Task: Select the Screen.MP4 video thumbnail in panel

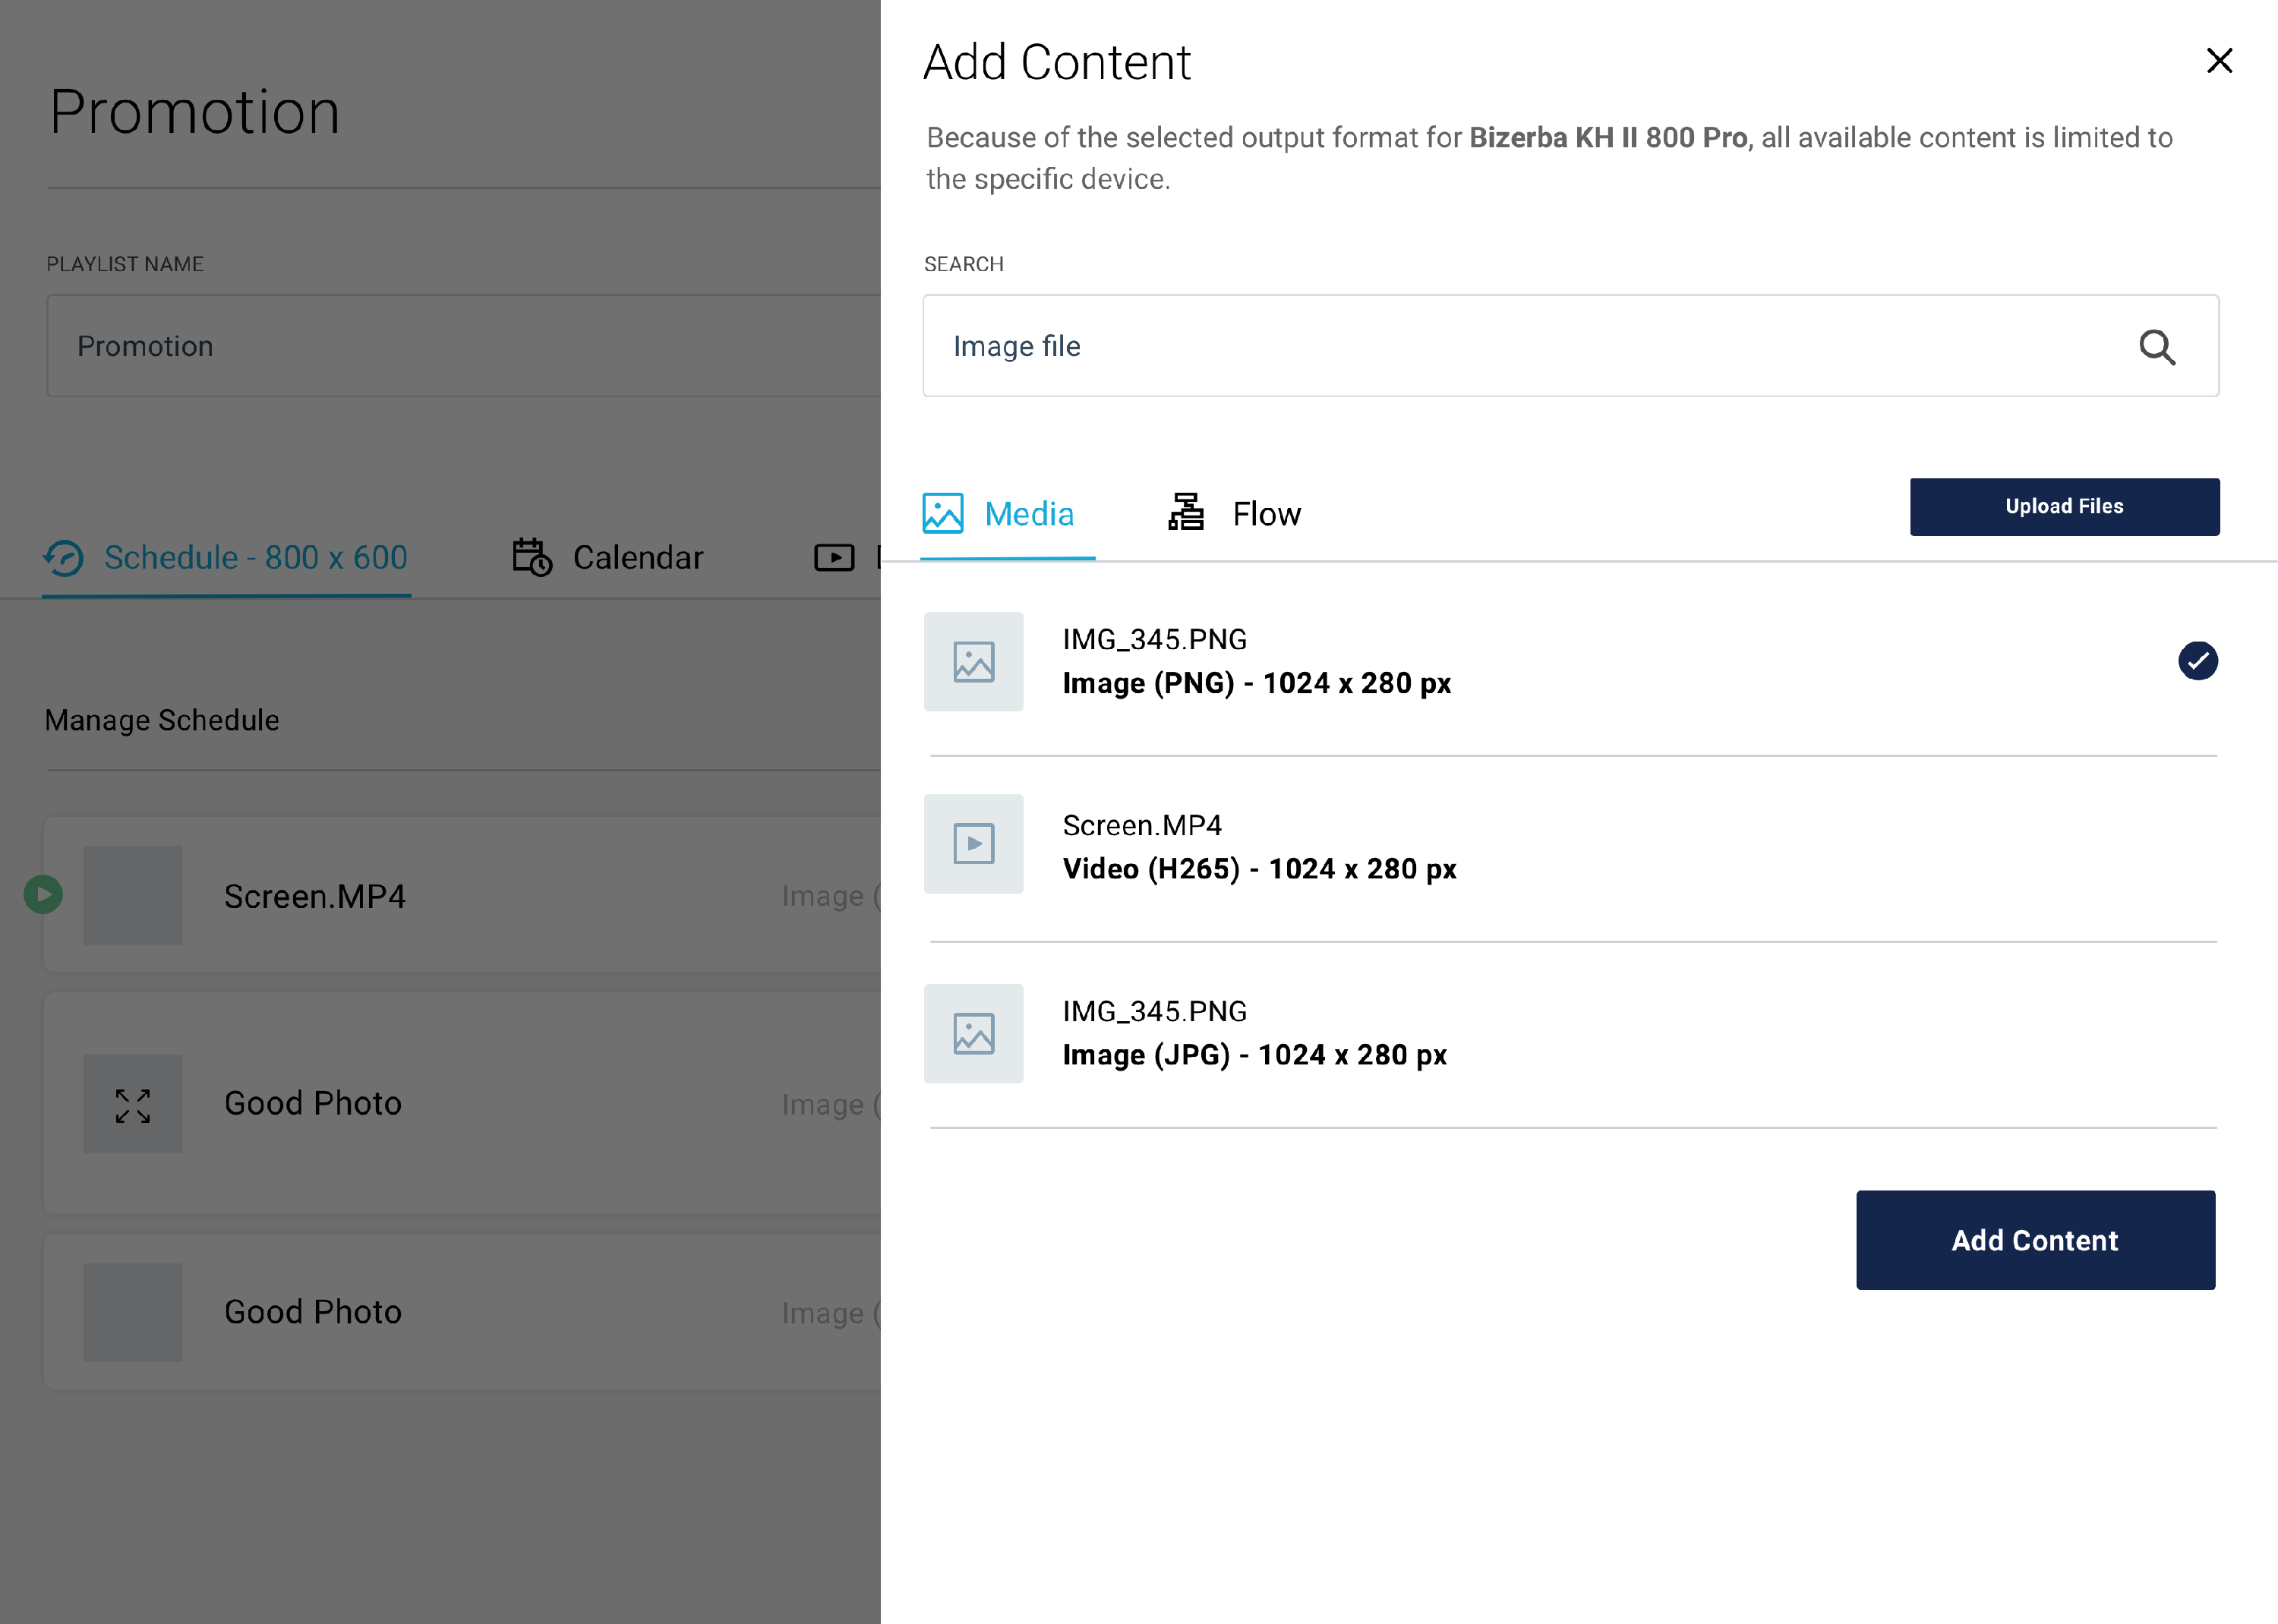Action: 973,844
